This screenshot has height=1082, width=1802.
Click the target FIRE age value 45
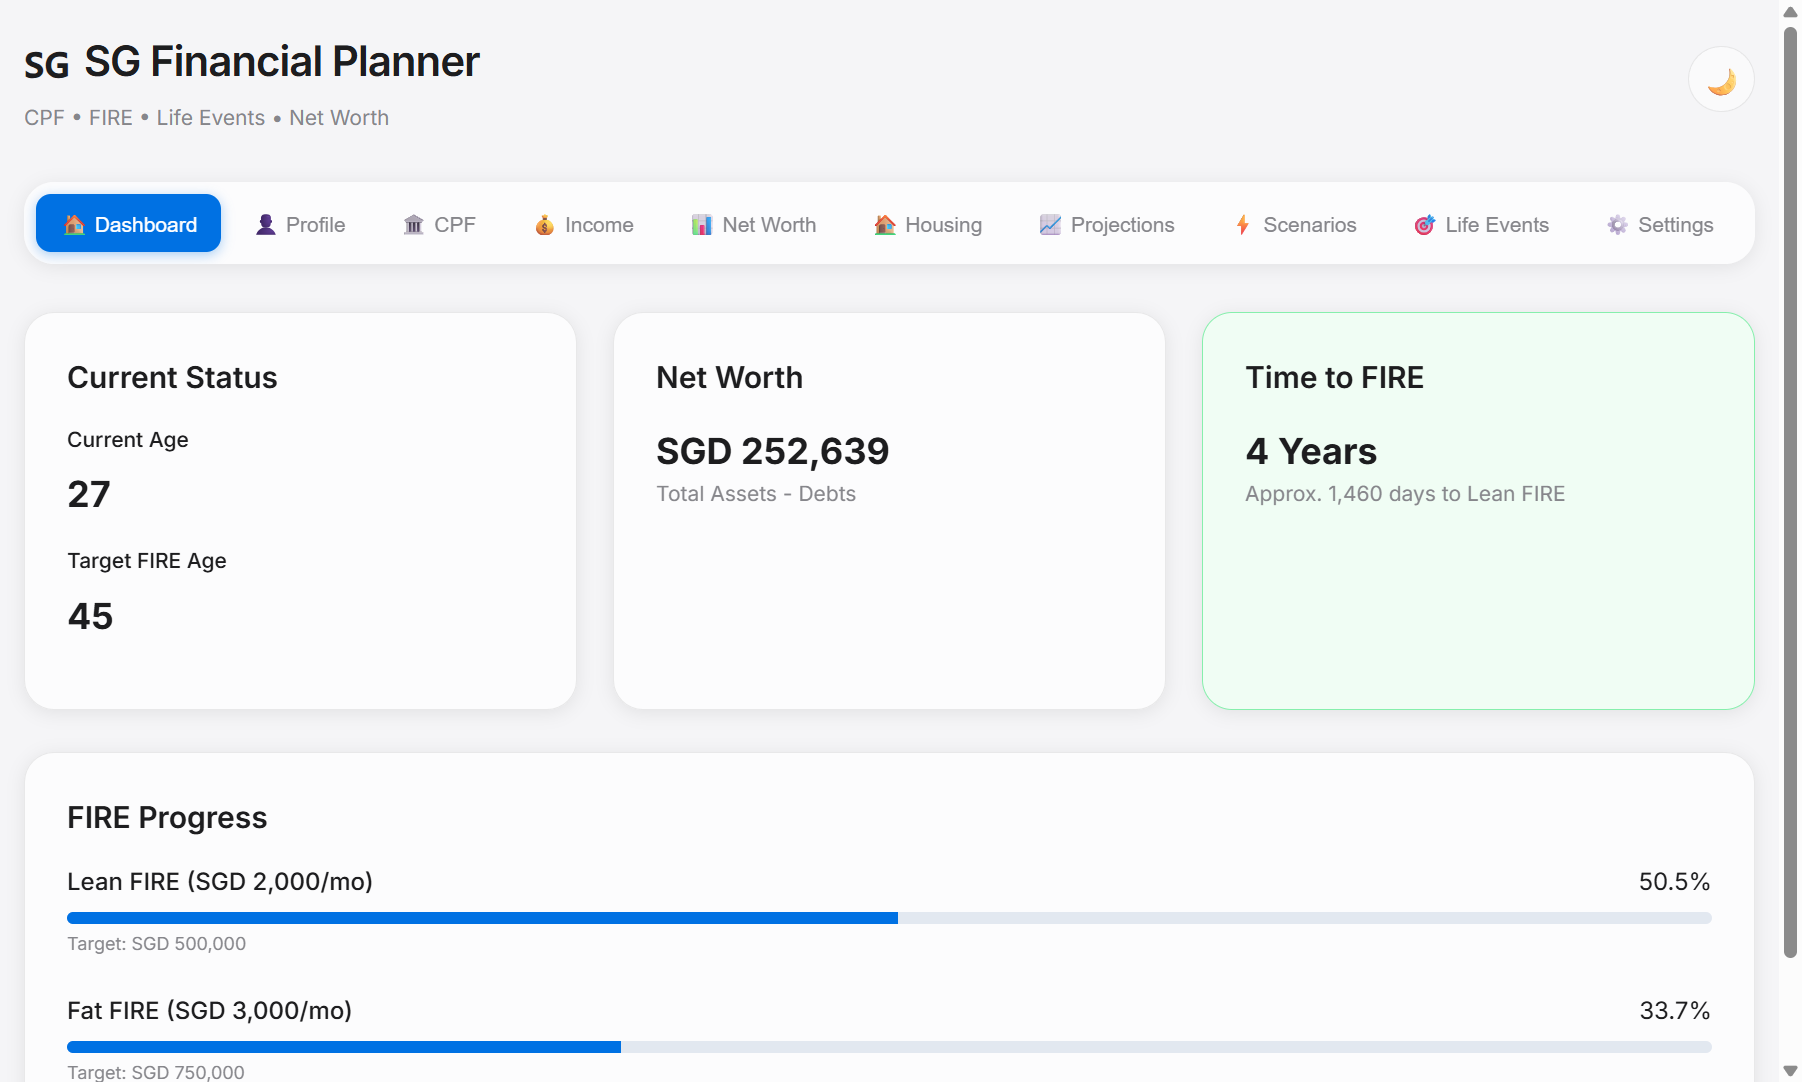[x=90, y=616]
